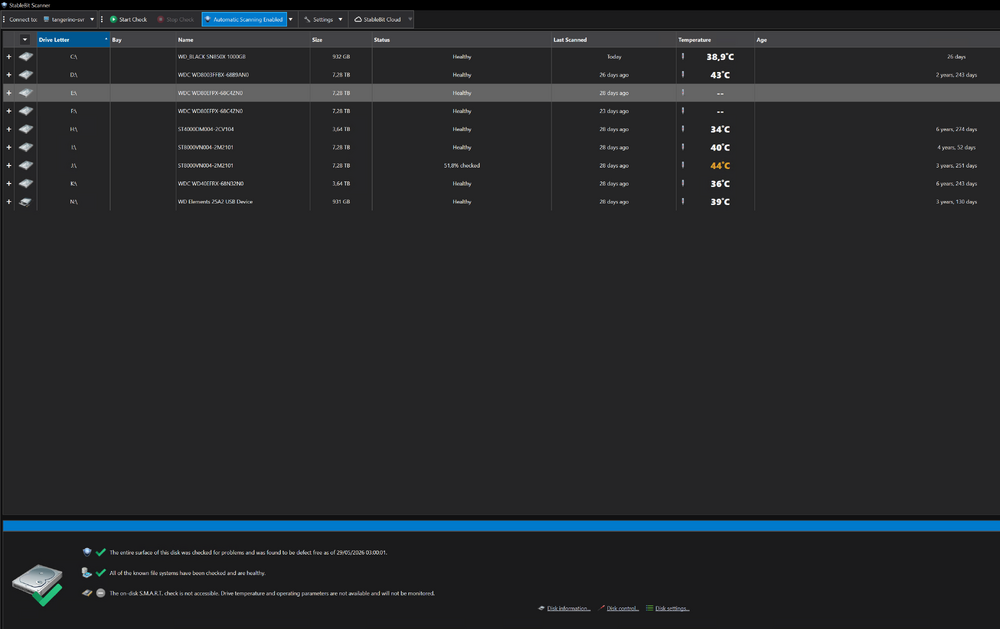Screen dimensions: 1000x629
Task: Toggle Automatic Scanning Enabled button
Action: tap(244, 20)
